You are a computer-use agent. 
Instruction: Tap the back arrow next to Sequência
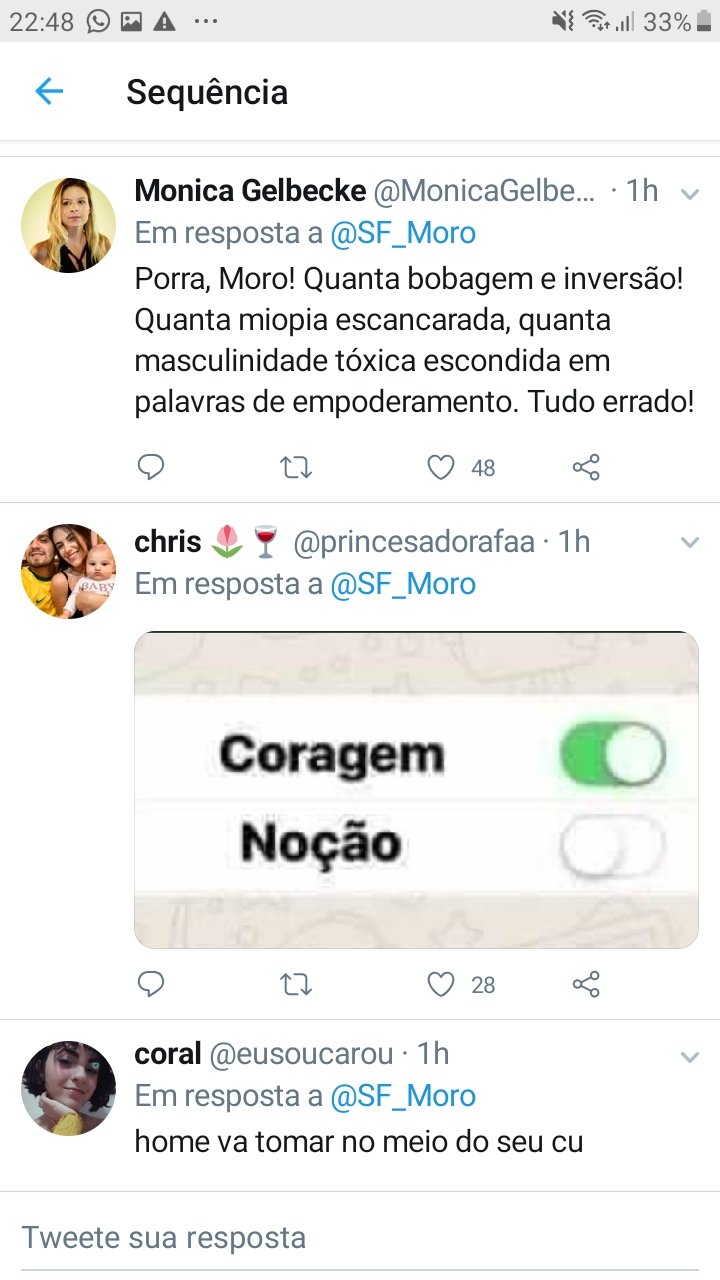click(49, 92)
